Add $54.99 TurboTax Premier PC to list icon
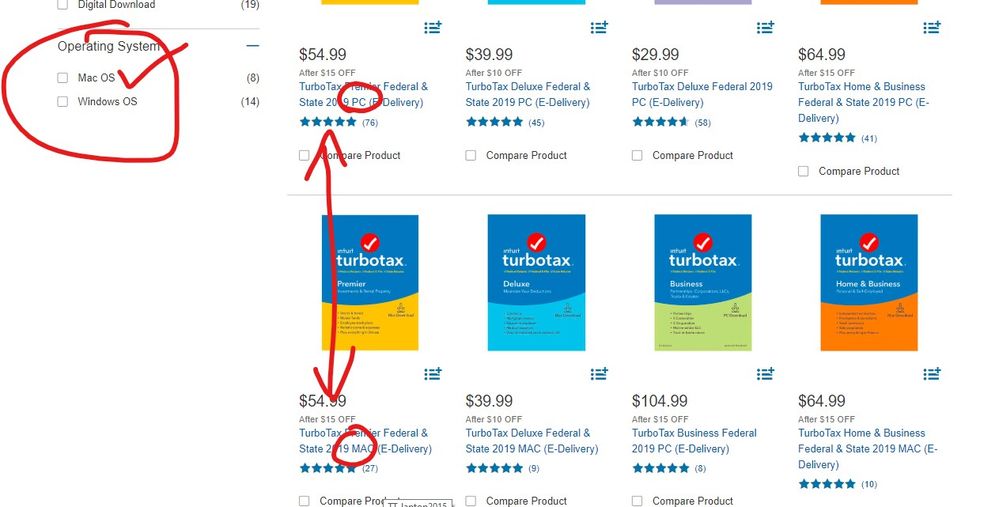Viewport: 999px width, 507px height. click(x=433, y=27)
